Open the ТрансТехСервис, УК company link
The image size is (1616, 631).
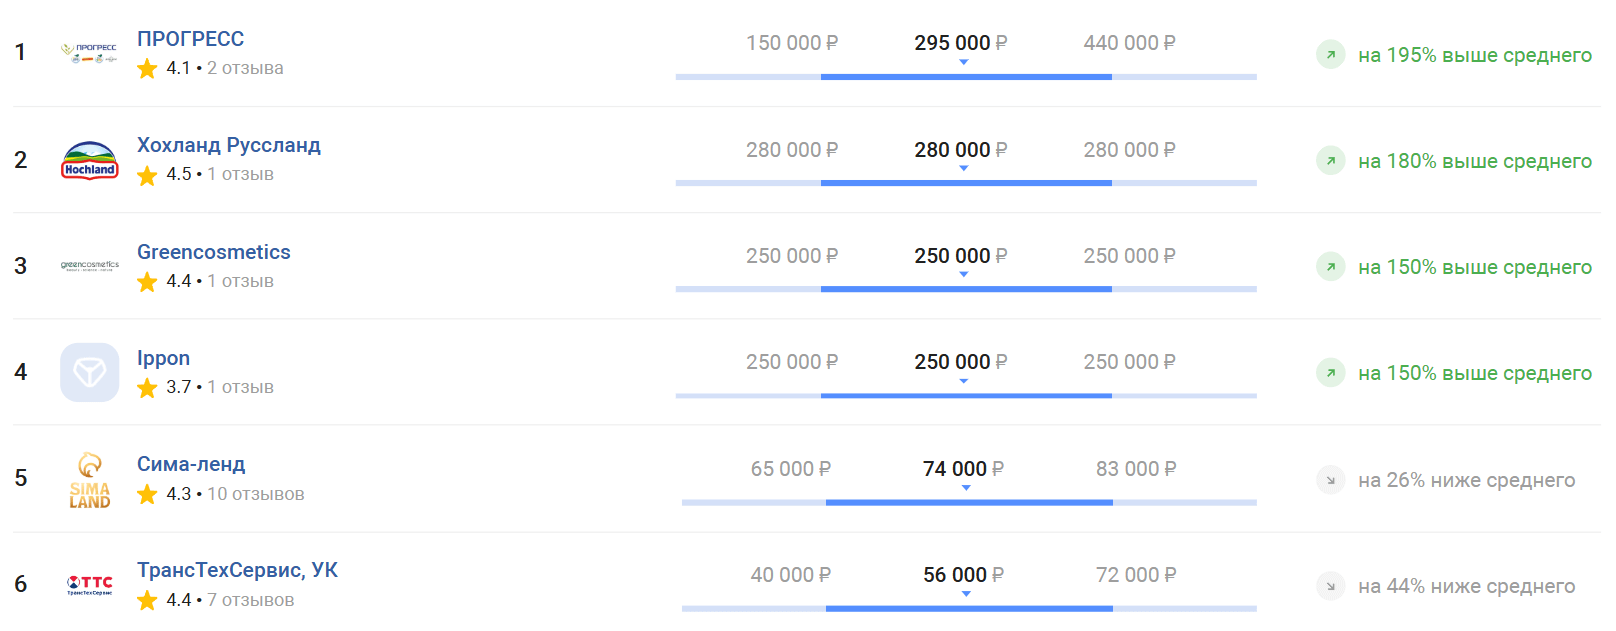pos(237,570)
